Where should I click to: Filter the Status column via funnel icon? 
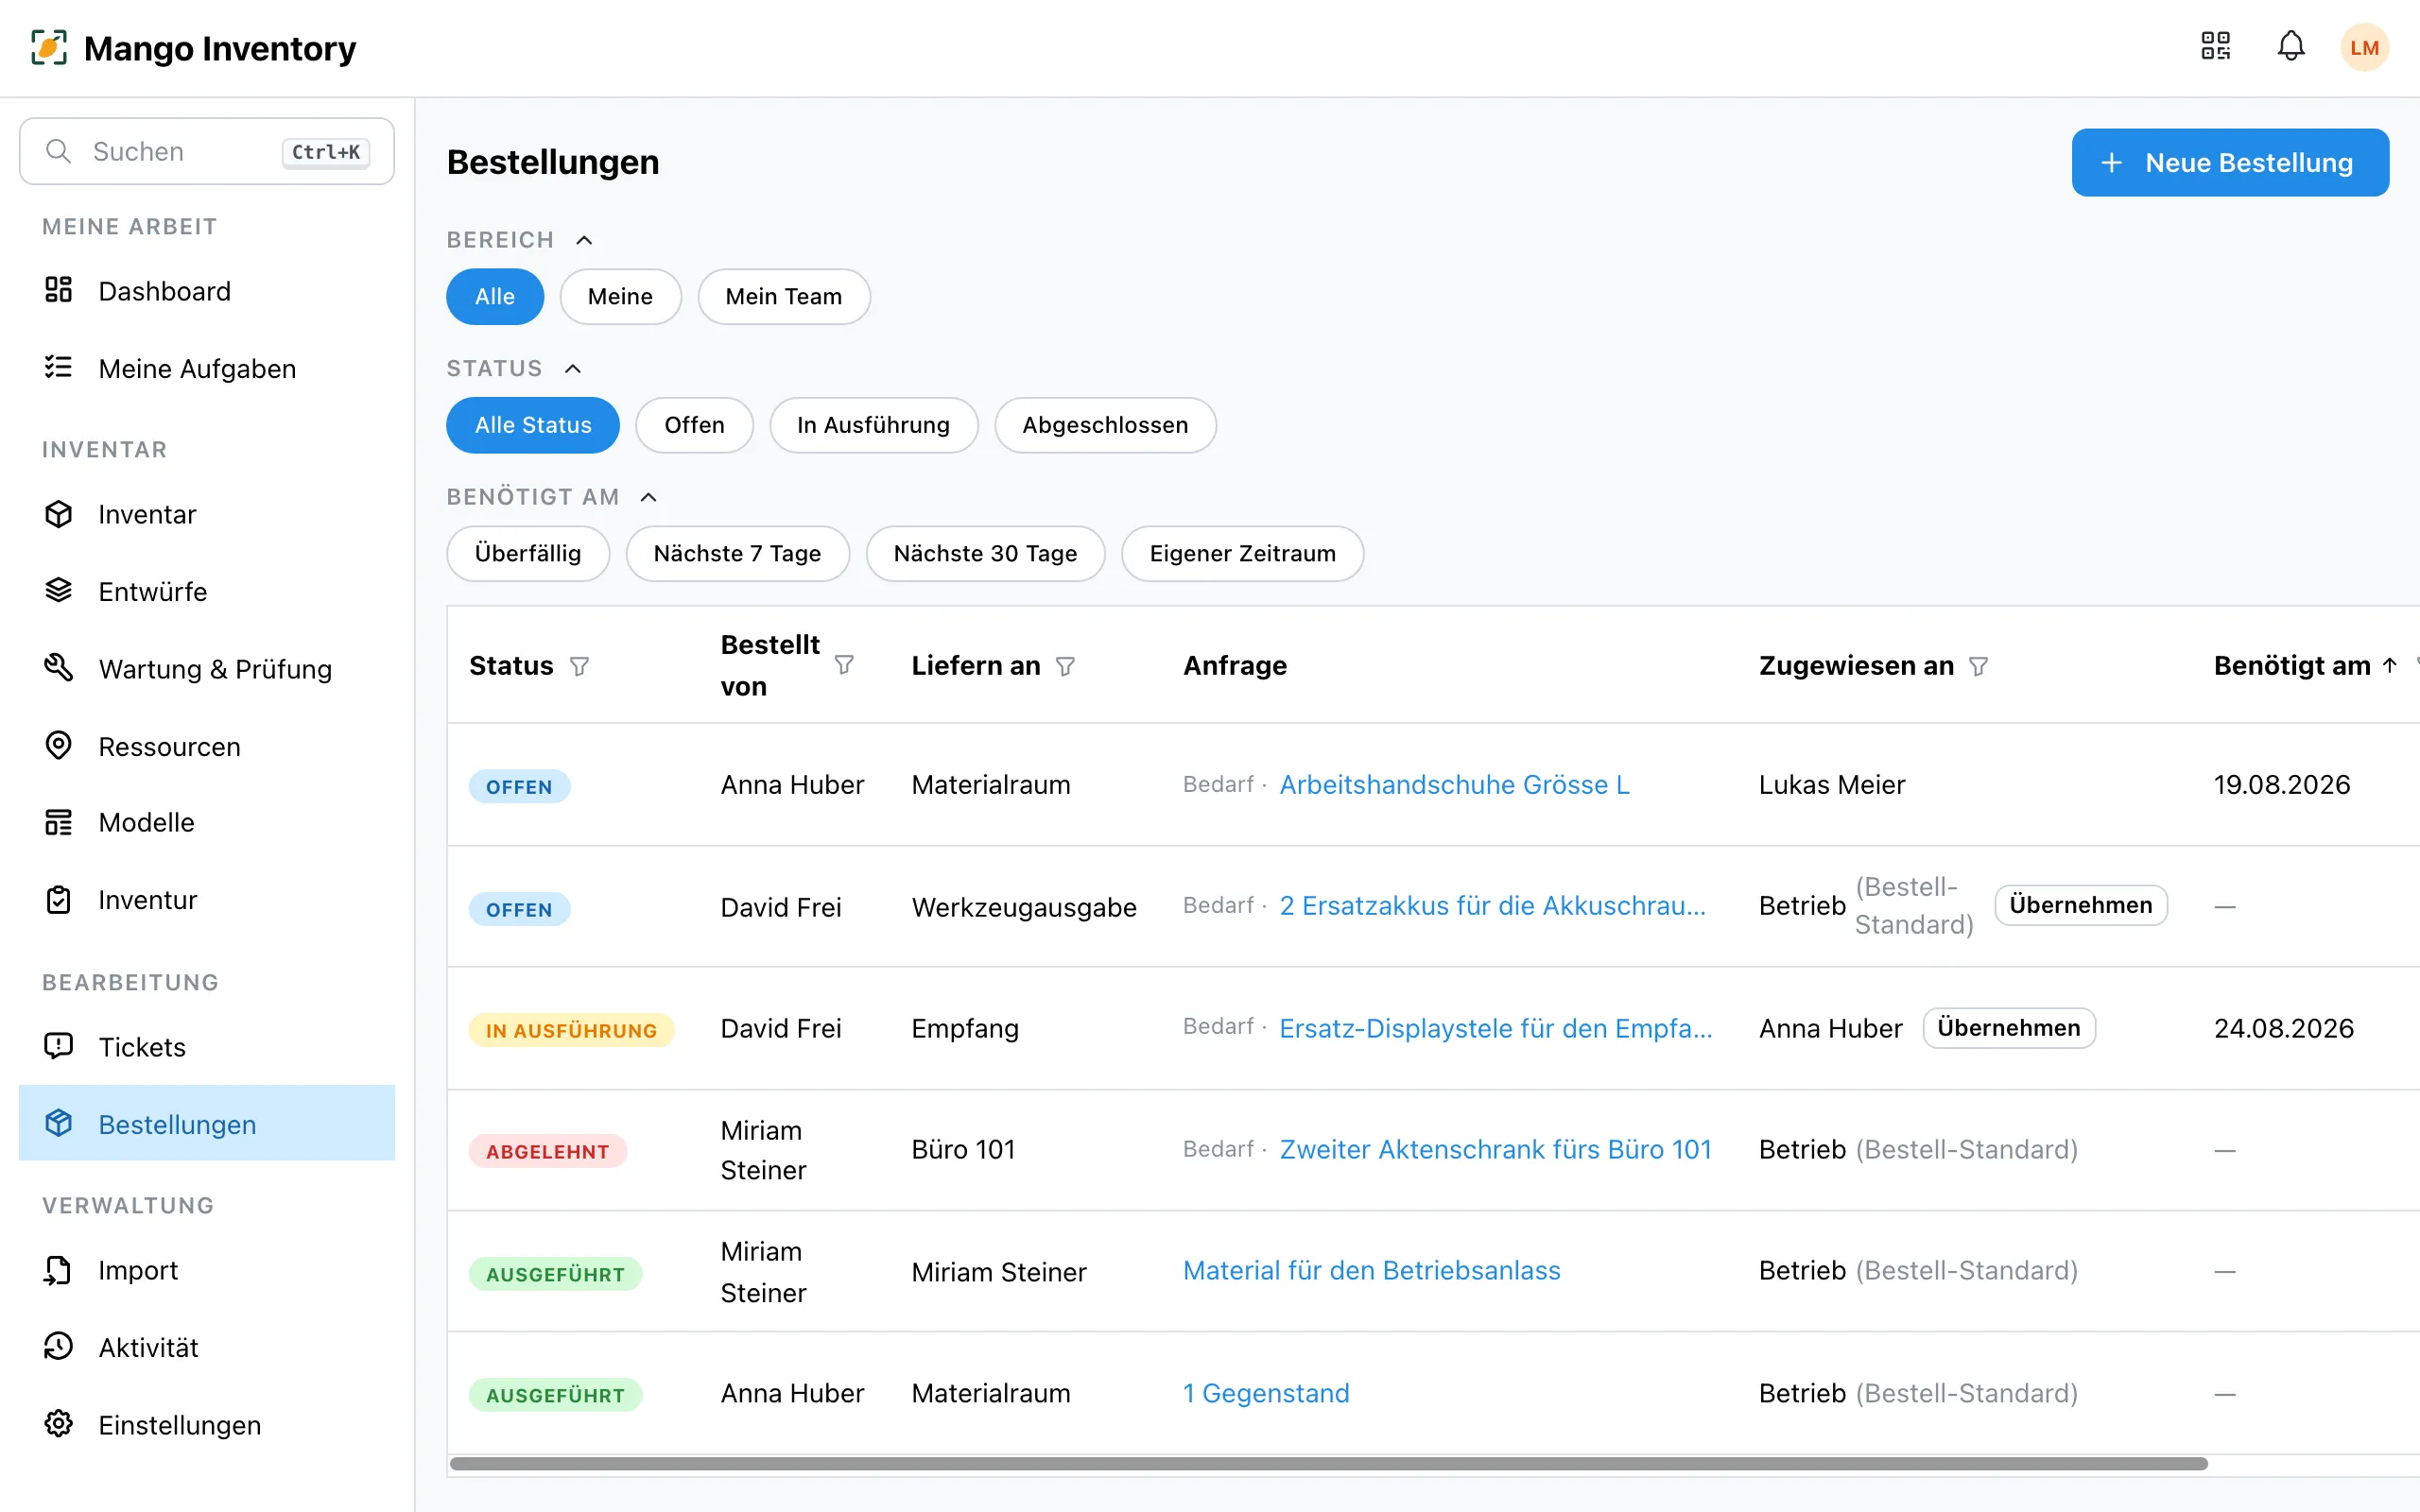[579, 666]
